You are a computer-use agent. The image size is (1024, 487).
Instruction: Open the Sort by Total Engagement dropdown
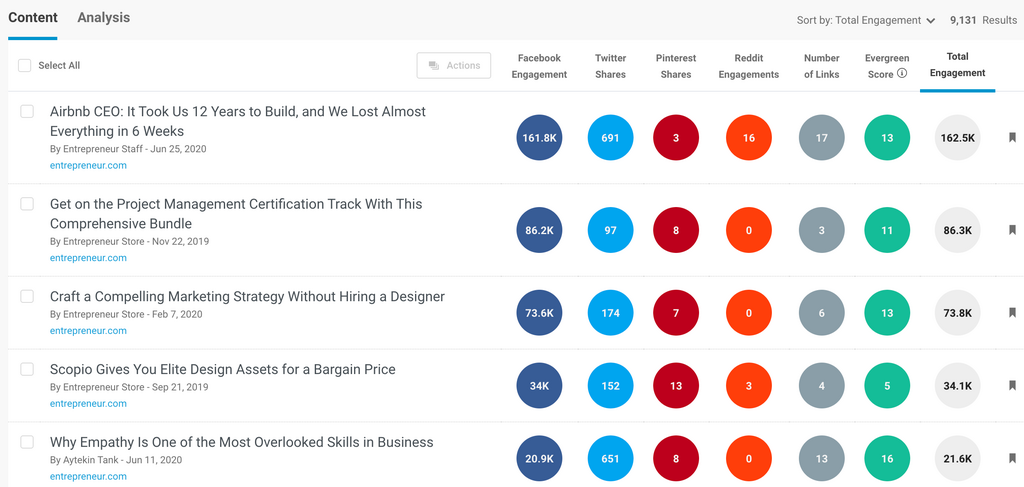[866, 20]
